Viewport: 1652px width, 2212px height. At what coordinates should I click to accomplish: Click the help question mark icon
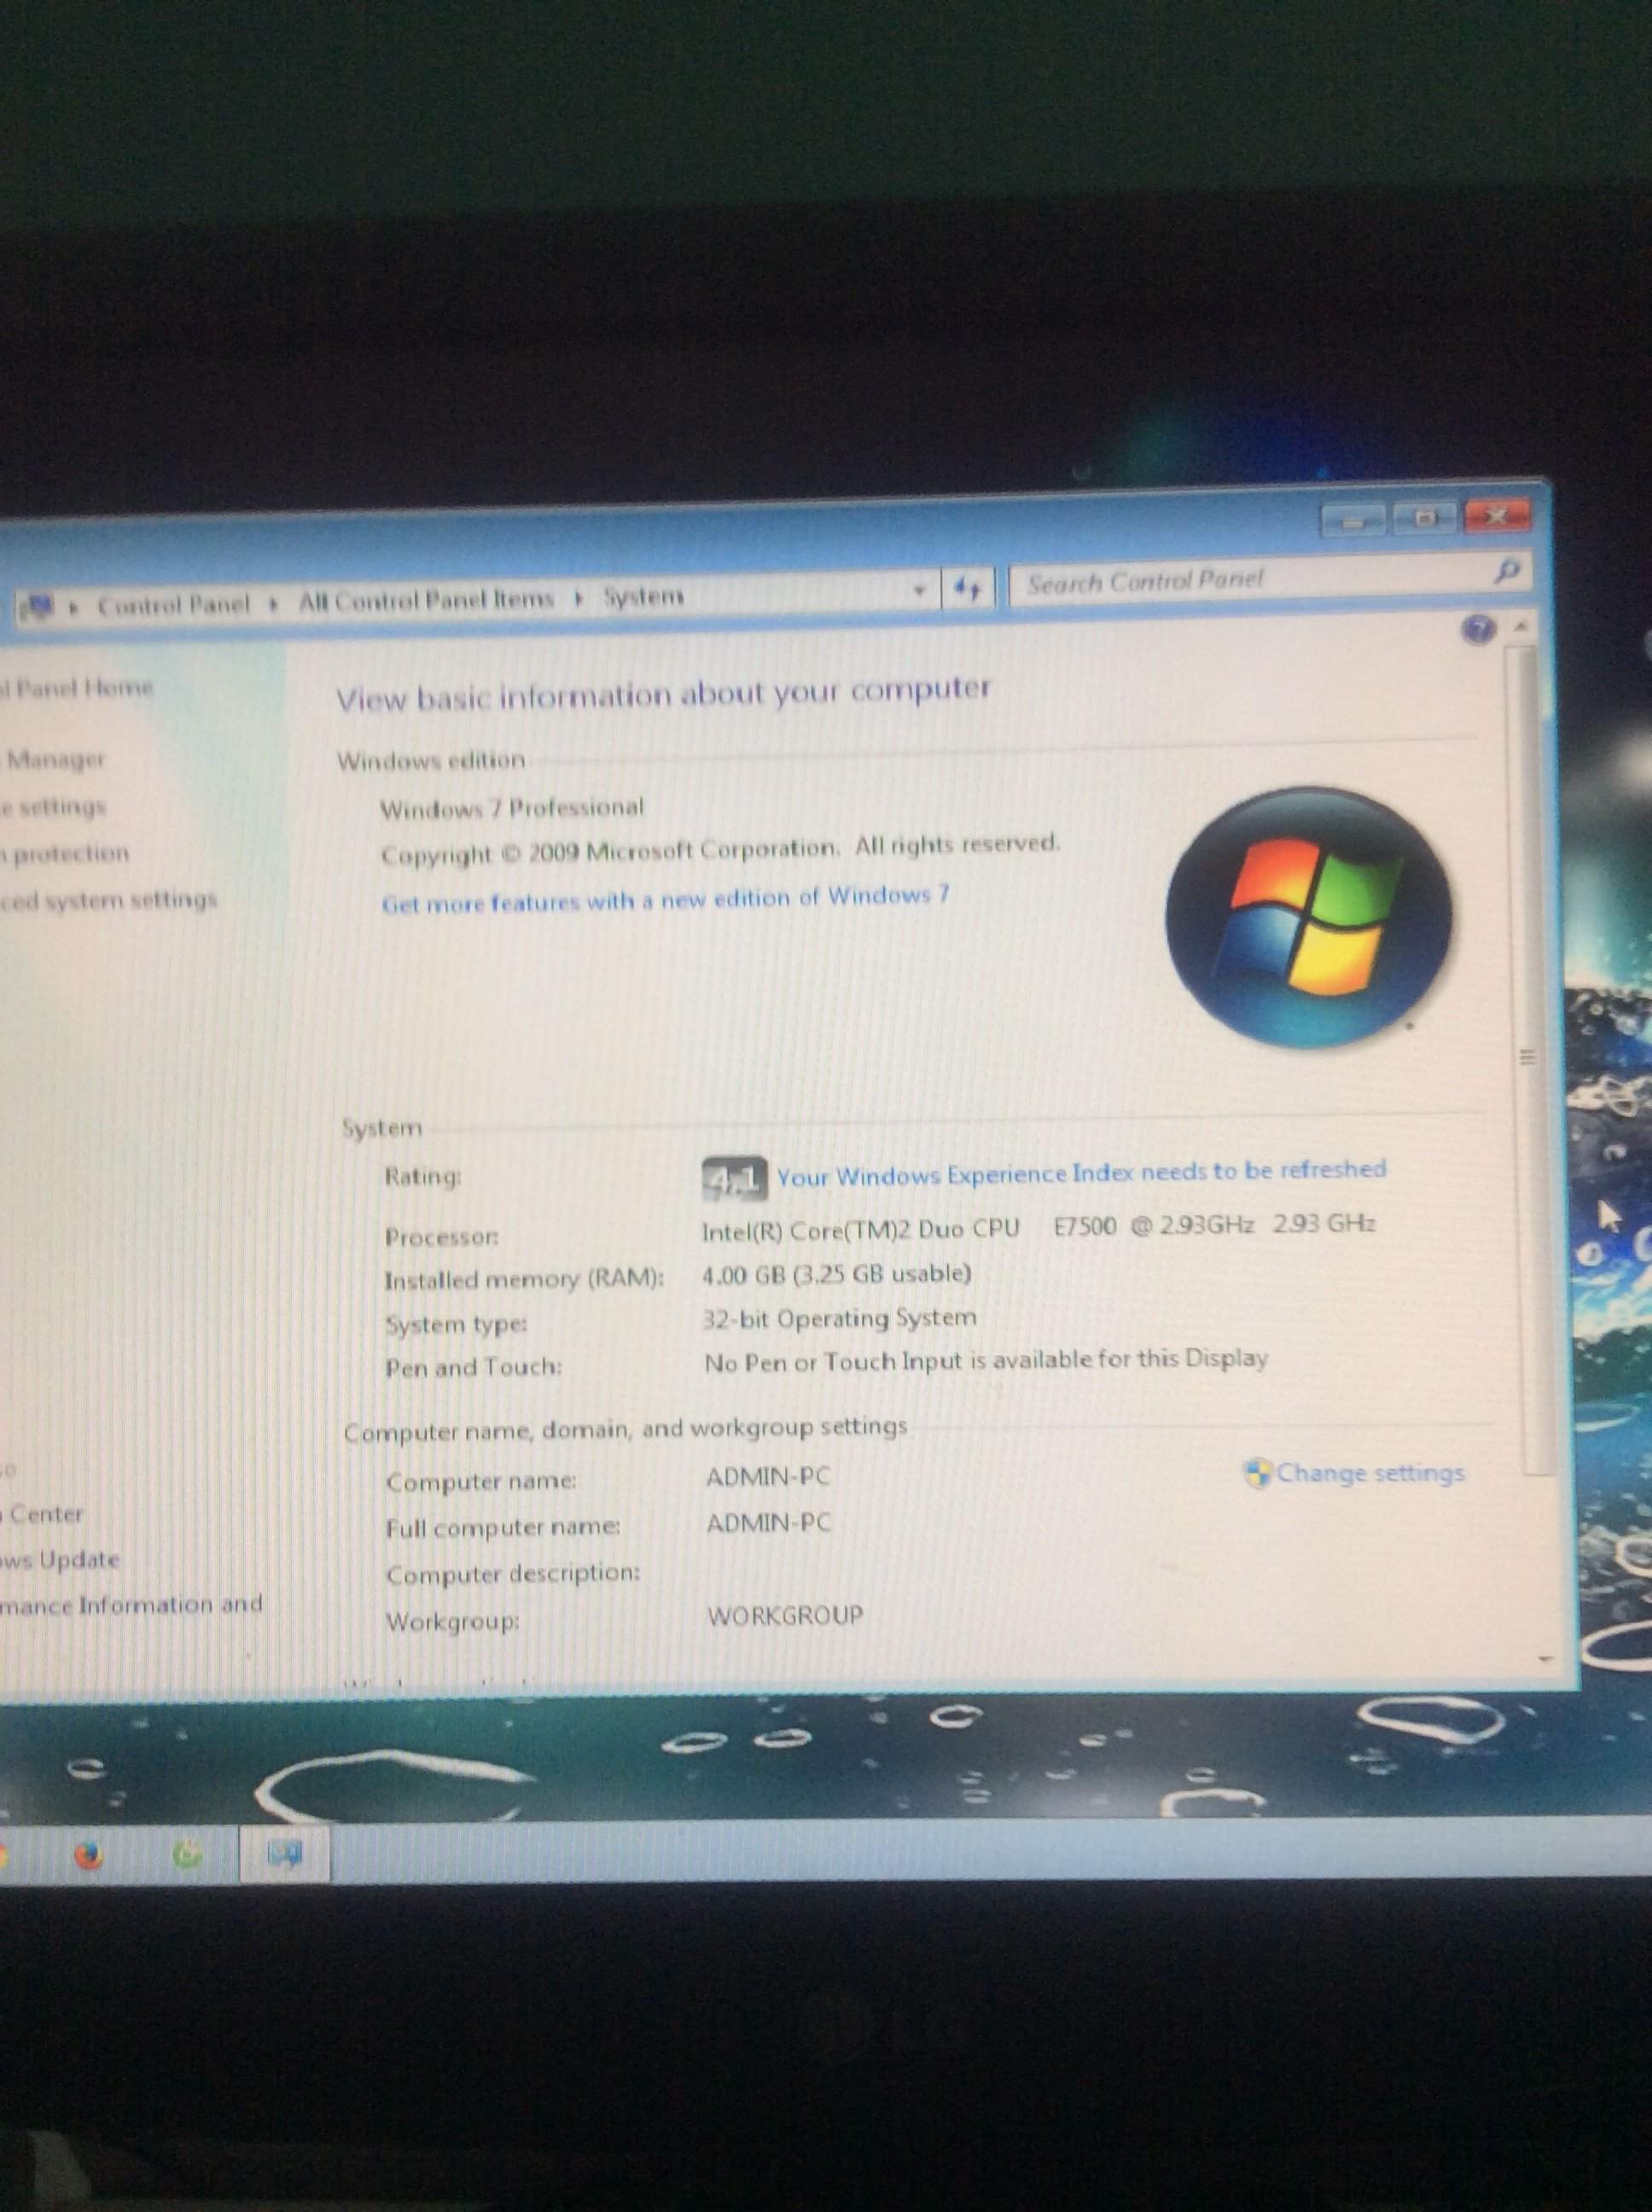click(1478, 628)
